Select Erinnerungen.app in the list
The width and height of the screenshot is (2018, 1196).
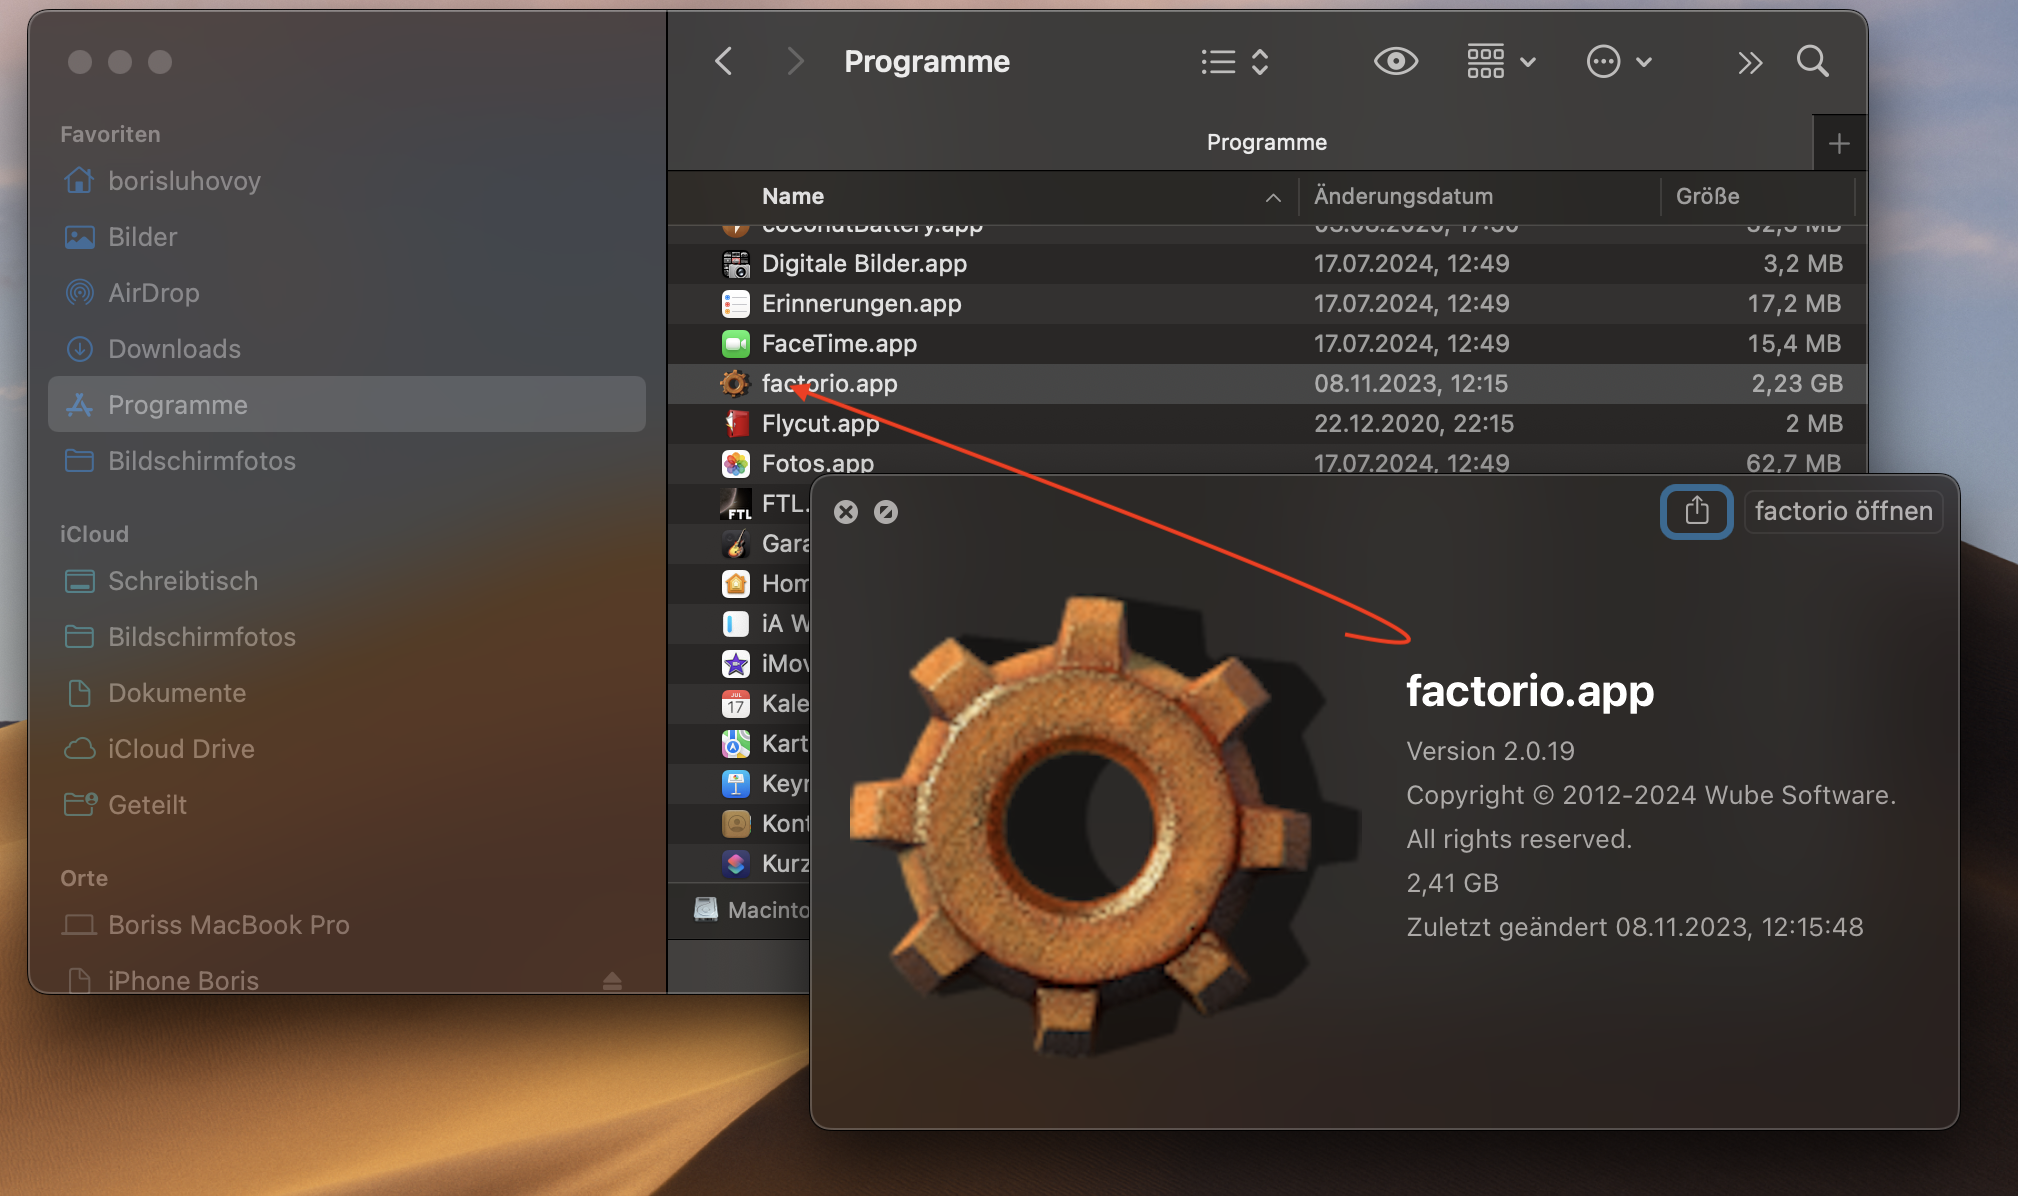pyautogui.click(x=1266, y=304)
